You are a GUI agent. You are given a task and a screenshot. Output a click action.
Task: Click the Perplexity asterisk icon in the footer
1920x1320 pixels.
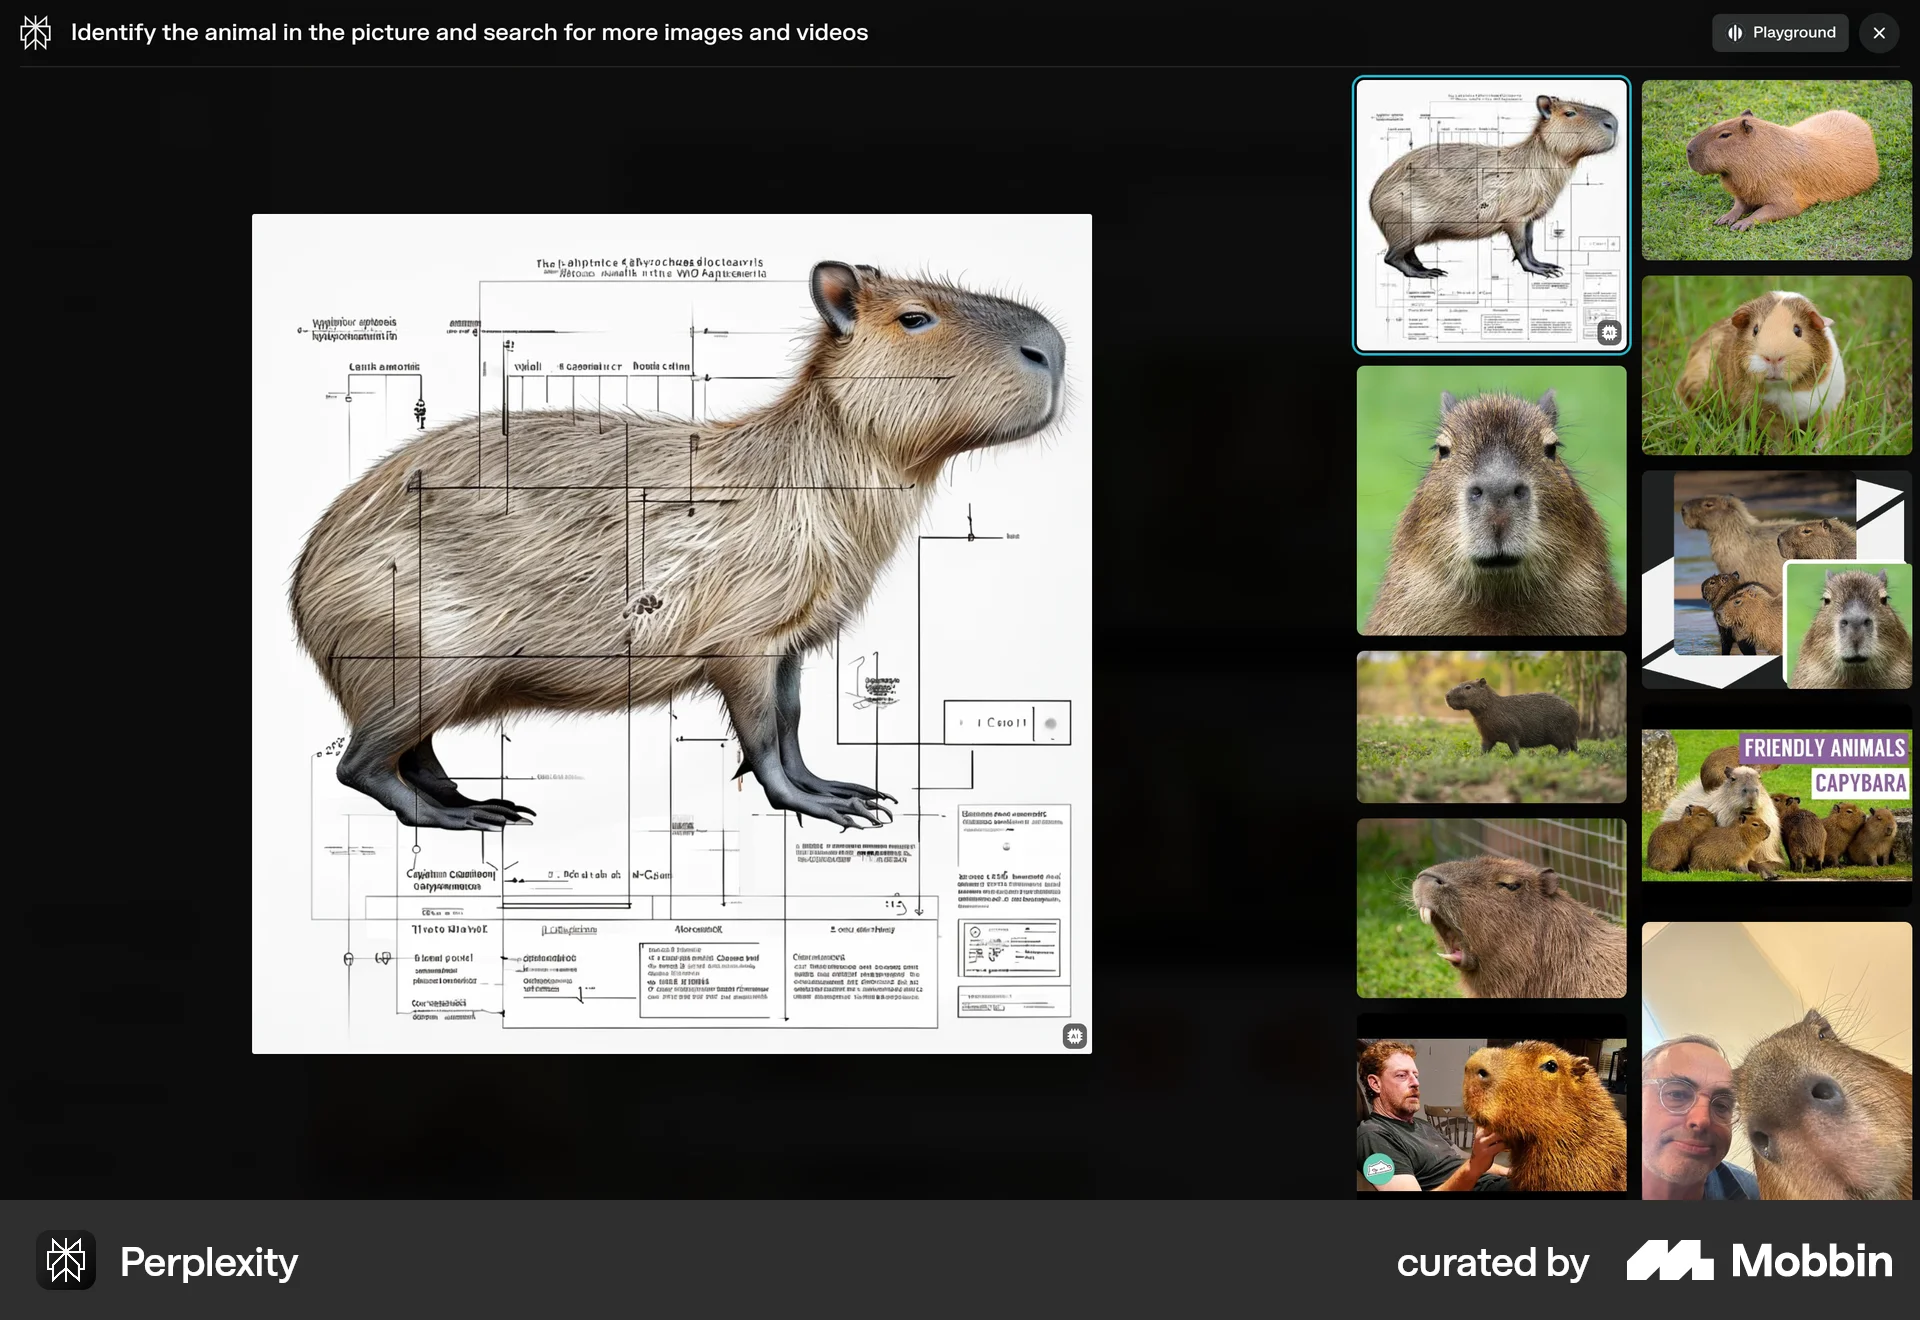65,1261
